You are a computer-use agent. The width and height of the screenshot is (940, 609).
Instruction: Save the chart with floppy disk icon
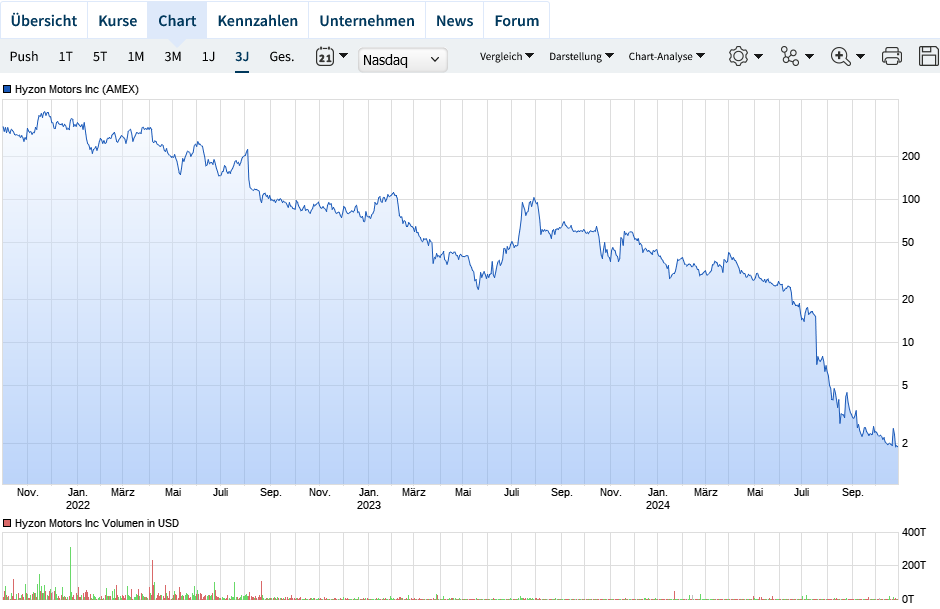pos(928,57)
